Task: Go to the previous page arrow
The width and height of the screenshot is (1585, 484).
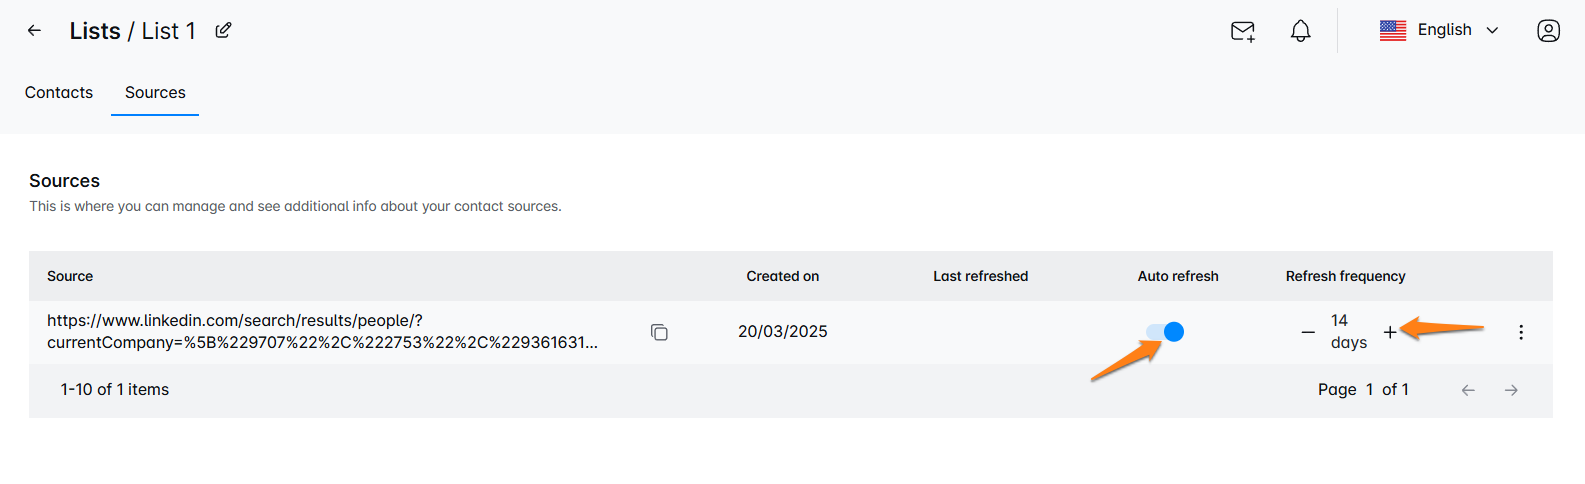Action: tap(1468, 390)
